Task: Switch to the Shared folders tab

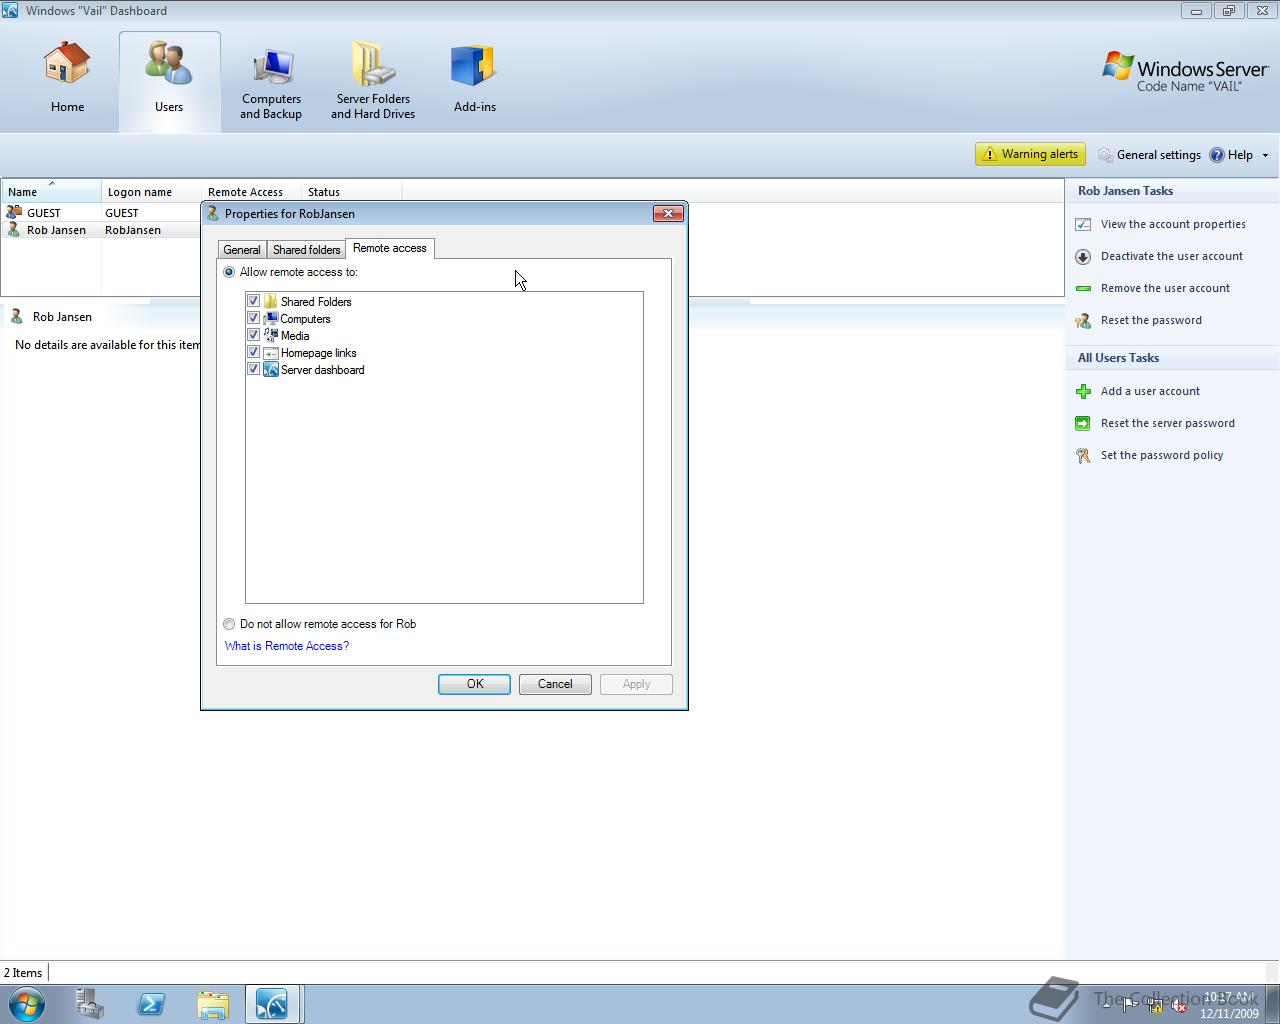Action: [x=306, y=250]
